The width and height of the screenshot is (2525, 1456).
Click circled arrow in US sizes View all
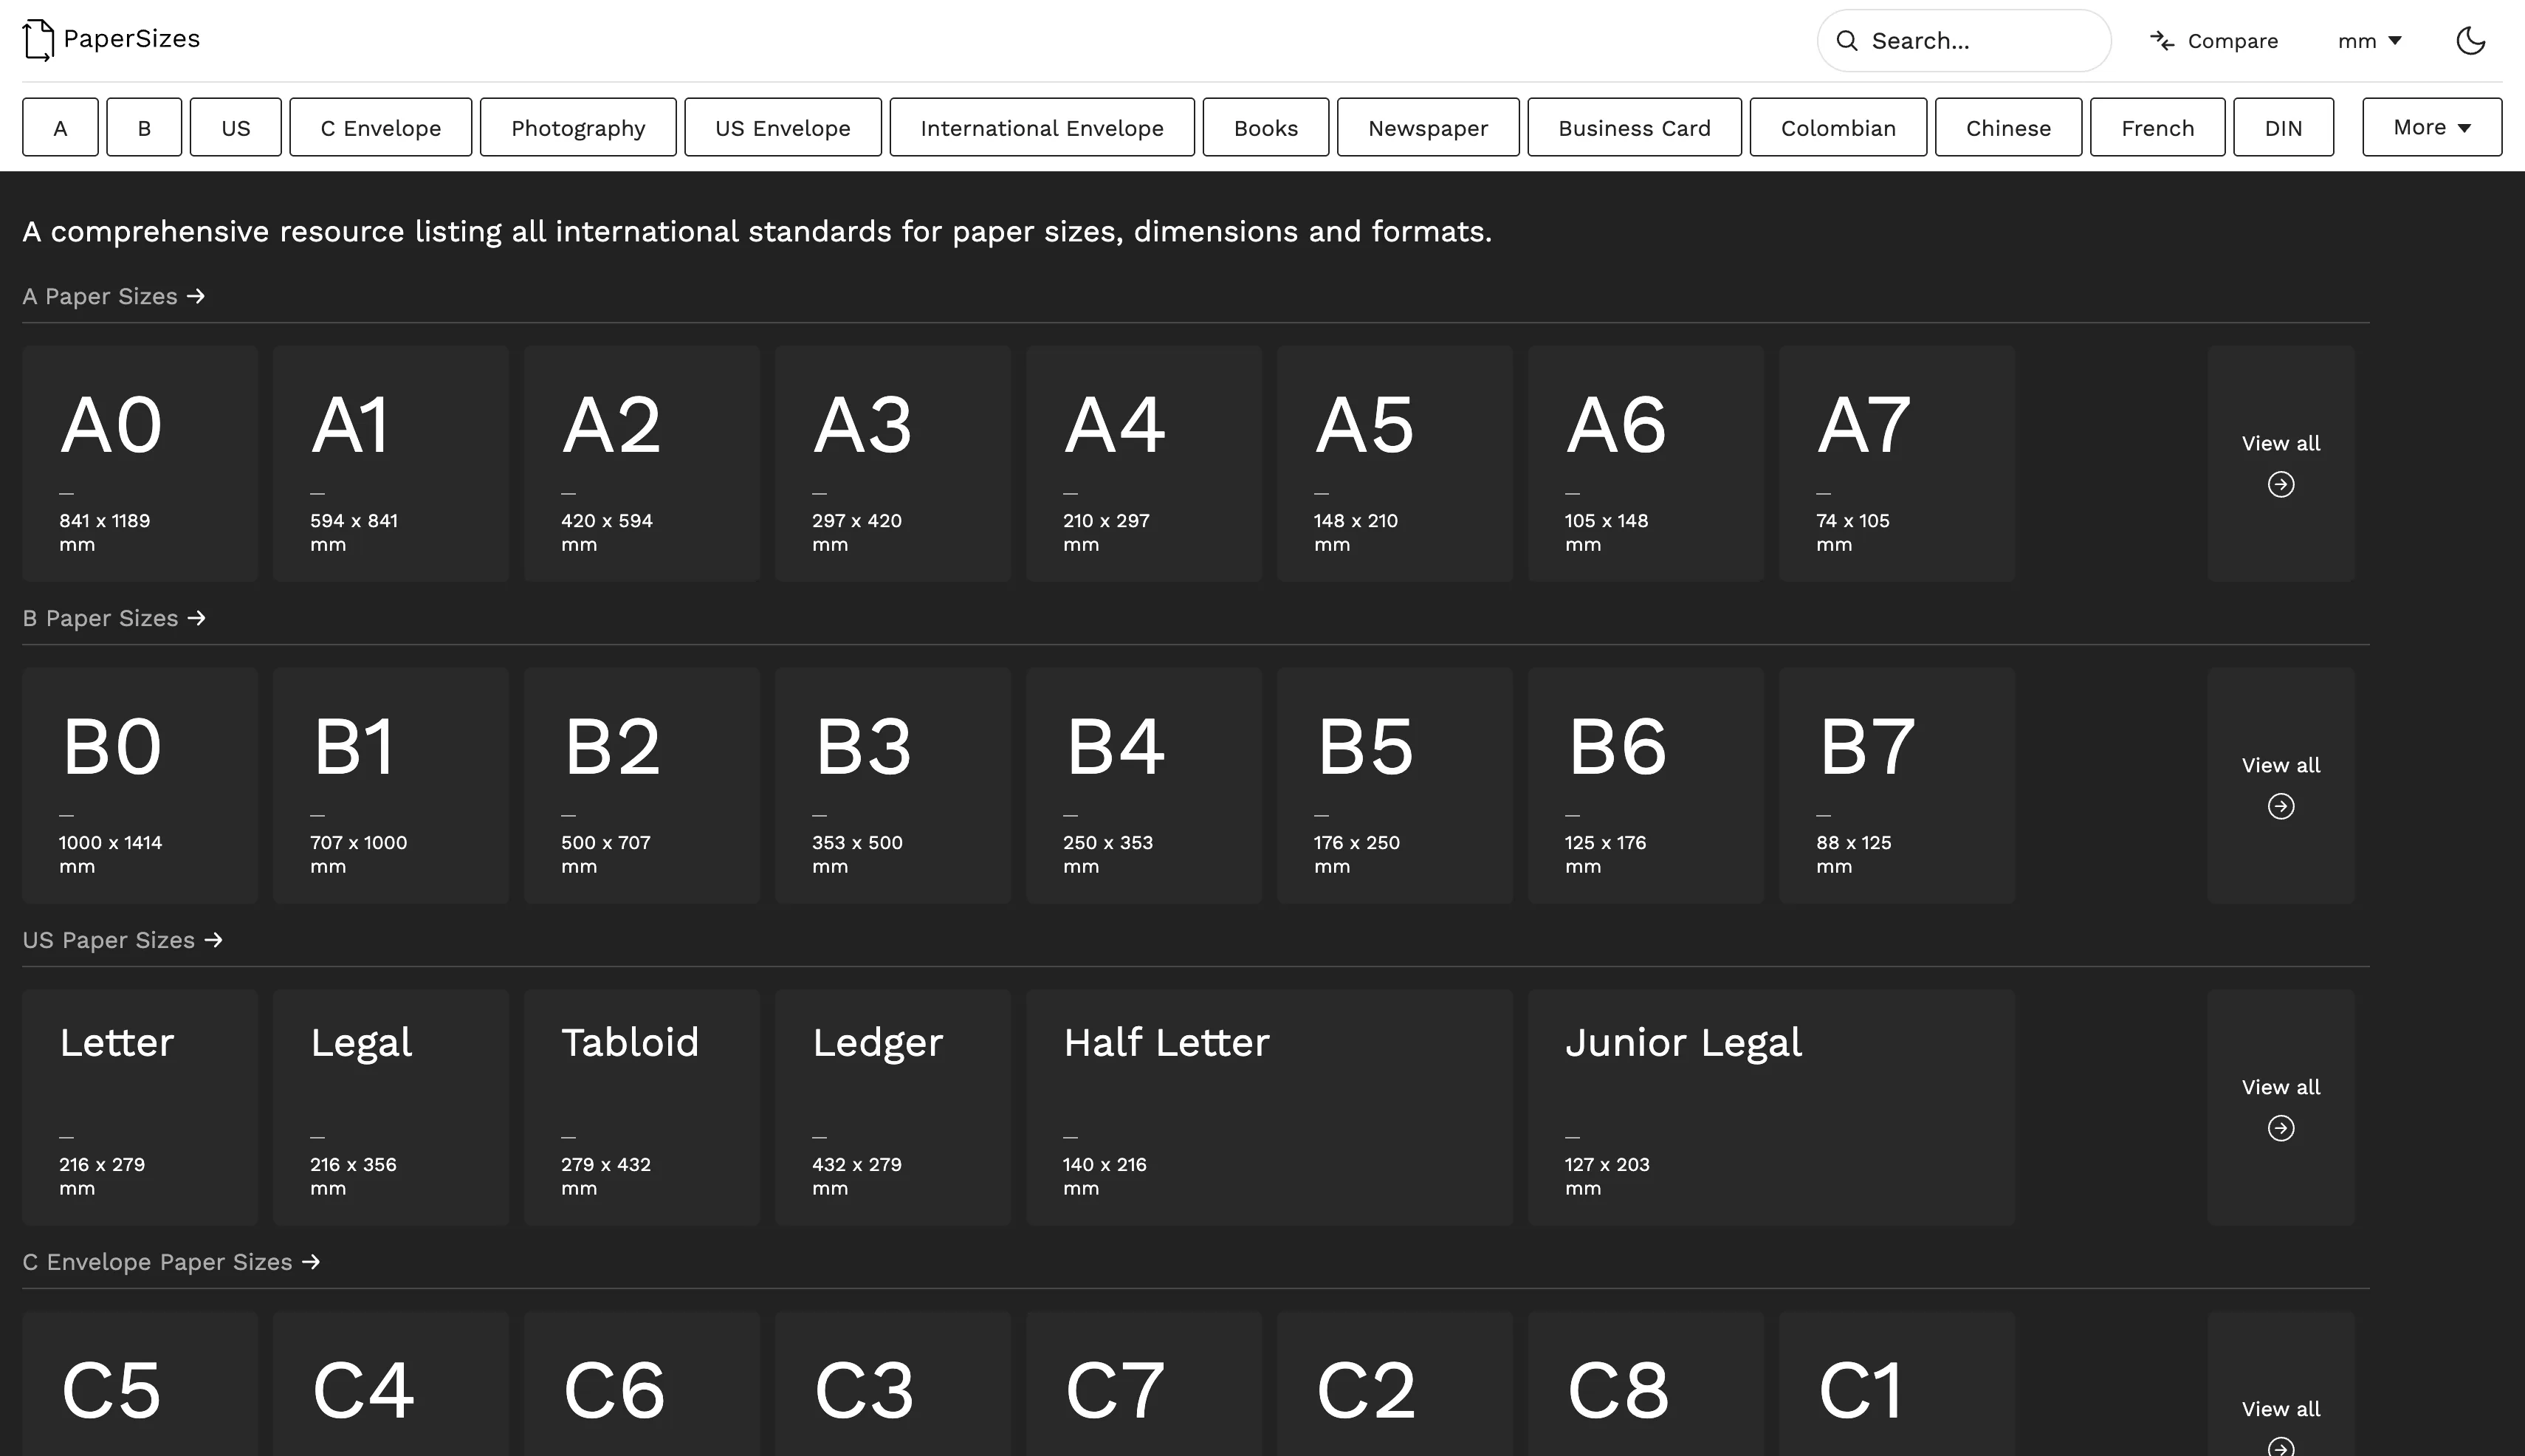2280,1129
